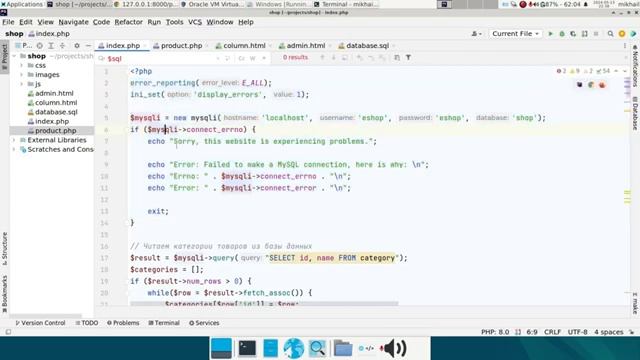Open the terminal emulator in dock

(x=247, y=349)
